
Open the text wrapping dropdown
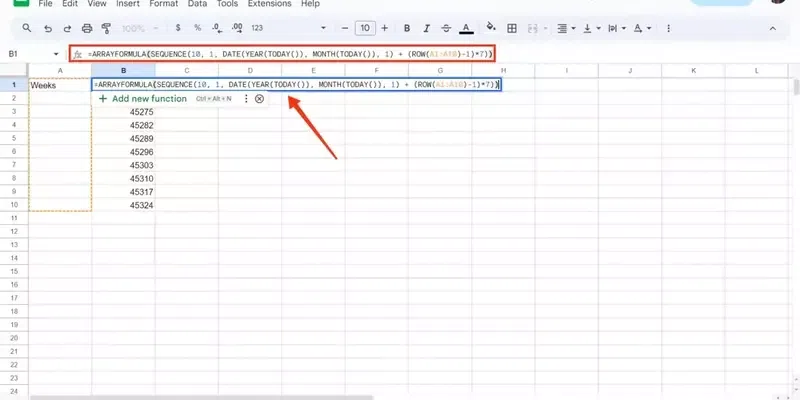click(616, 29)
